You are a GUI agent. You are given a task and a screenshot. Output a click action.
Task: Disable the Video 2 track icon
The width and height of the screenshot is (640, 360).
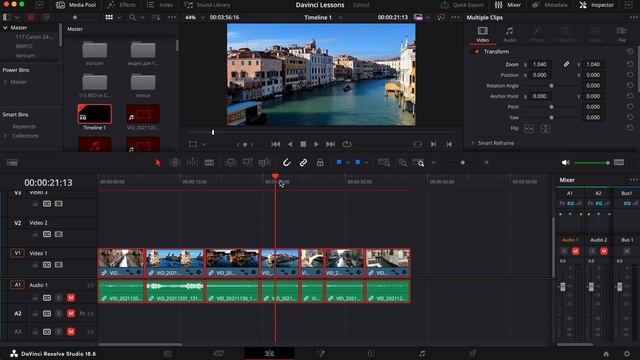[59, 234]
